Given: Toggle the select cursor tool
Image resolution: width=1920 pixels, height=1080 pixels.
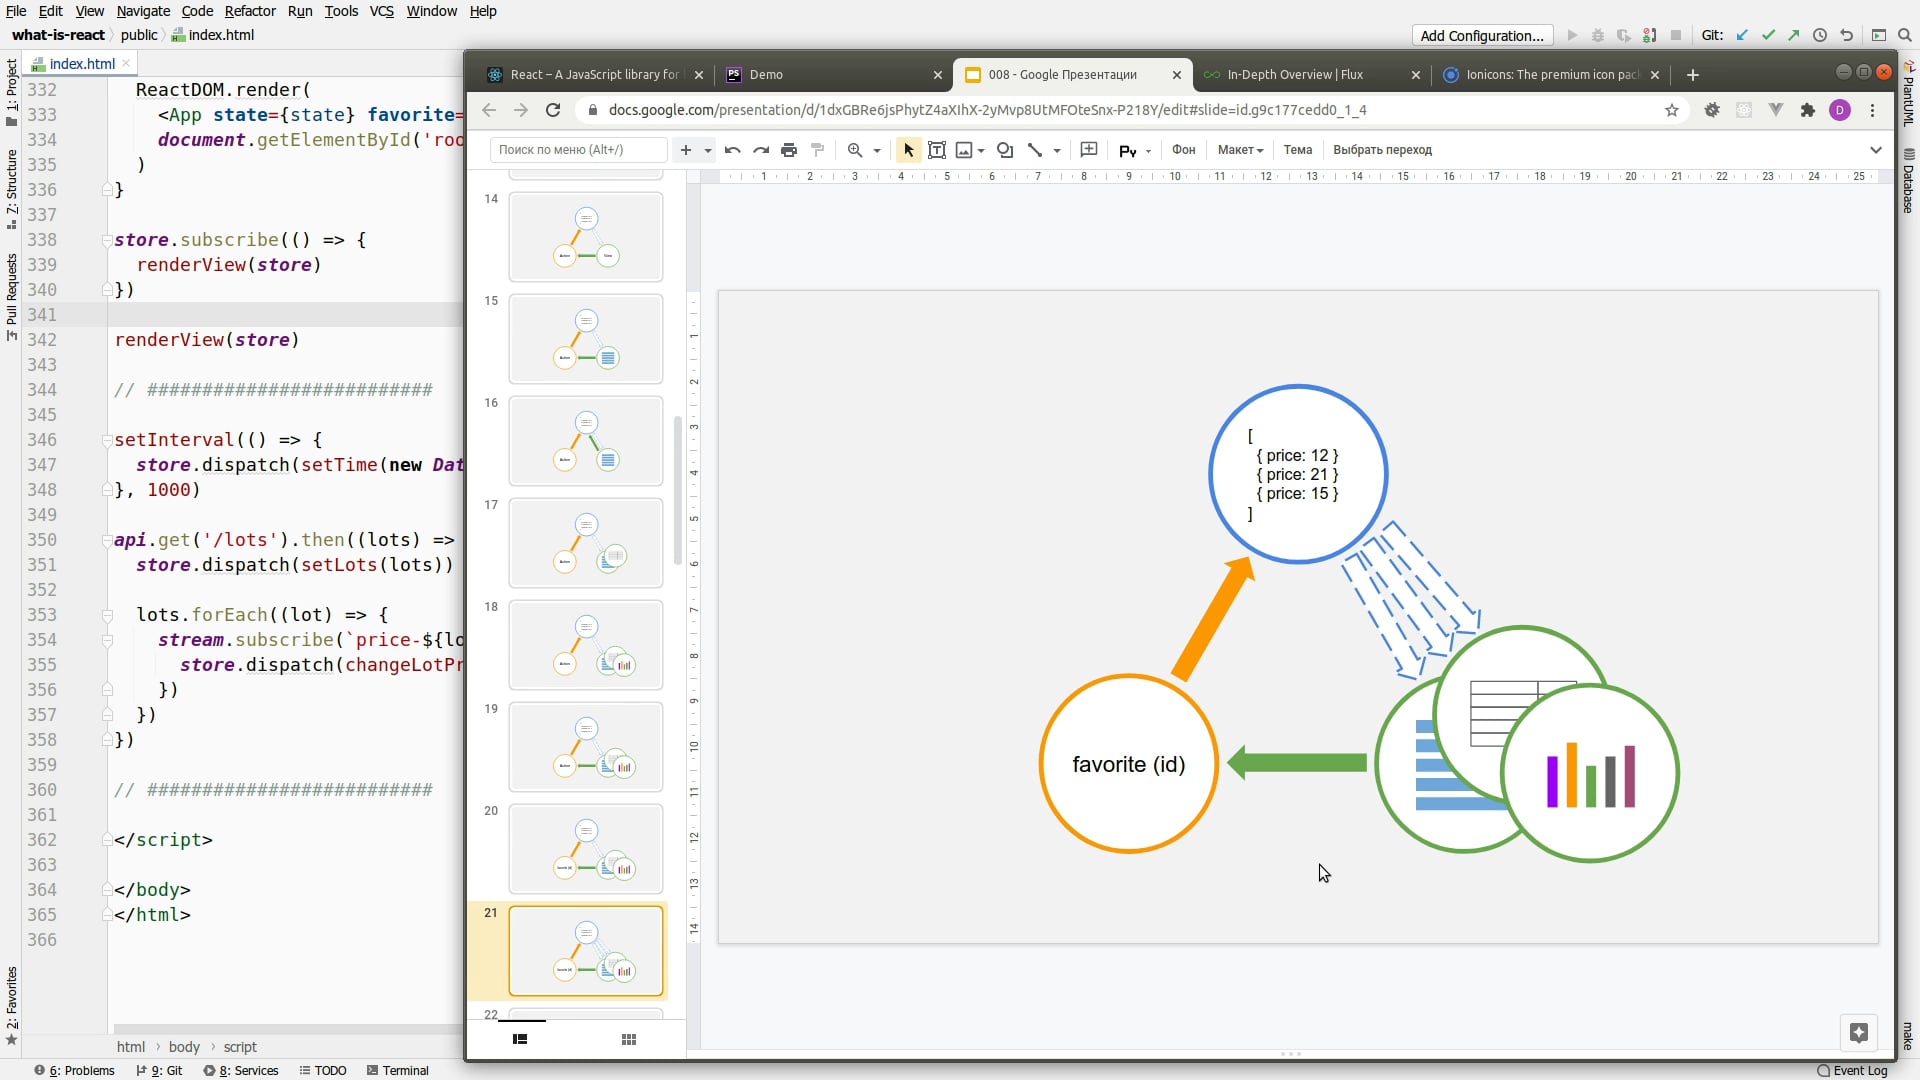Looking at the screenshot, I should [x=908, y=150].
